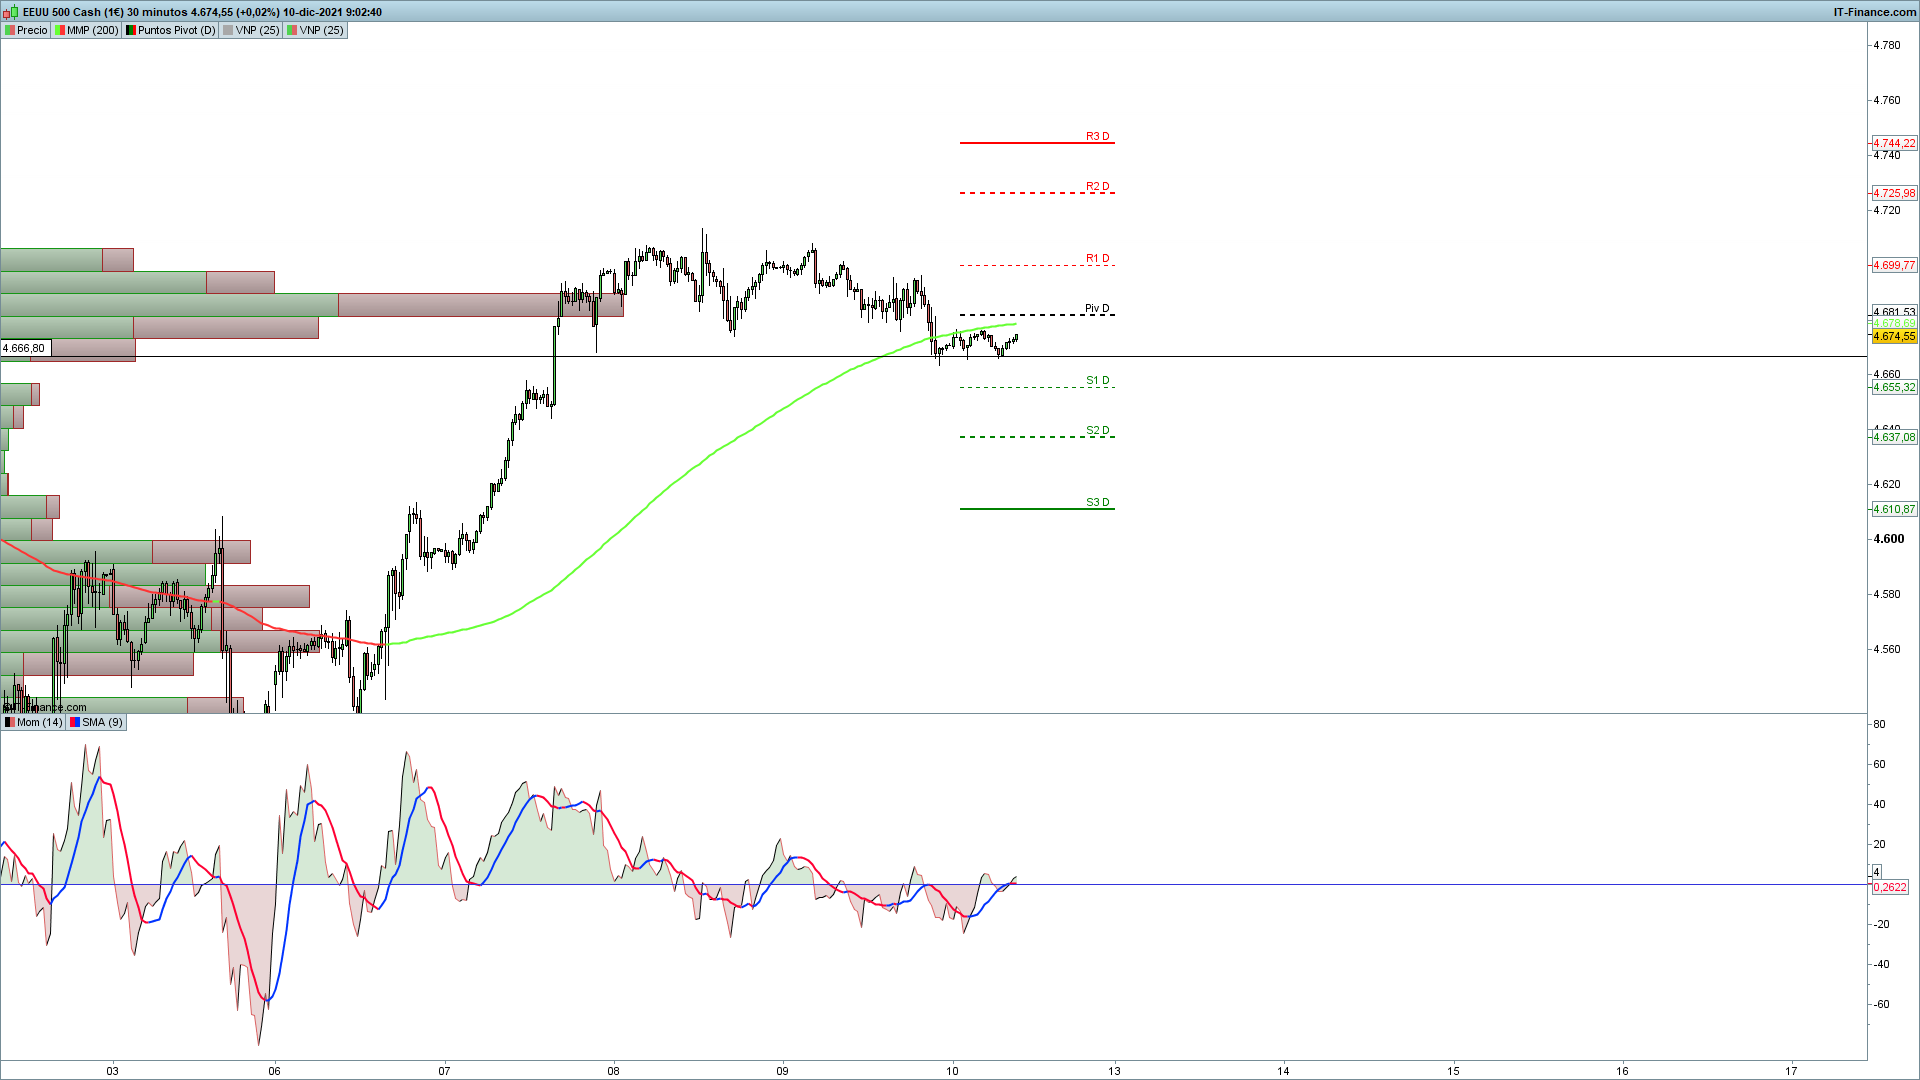Click date label 09 on time axis
1920x1080 pixels.
[783, 1071]
